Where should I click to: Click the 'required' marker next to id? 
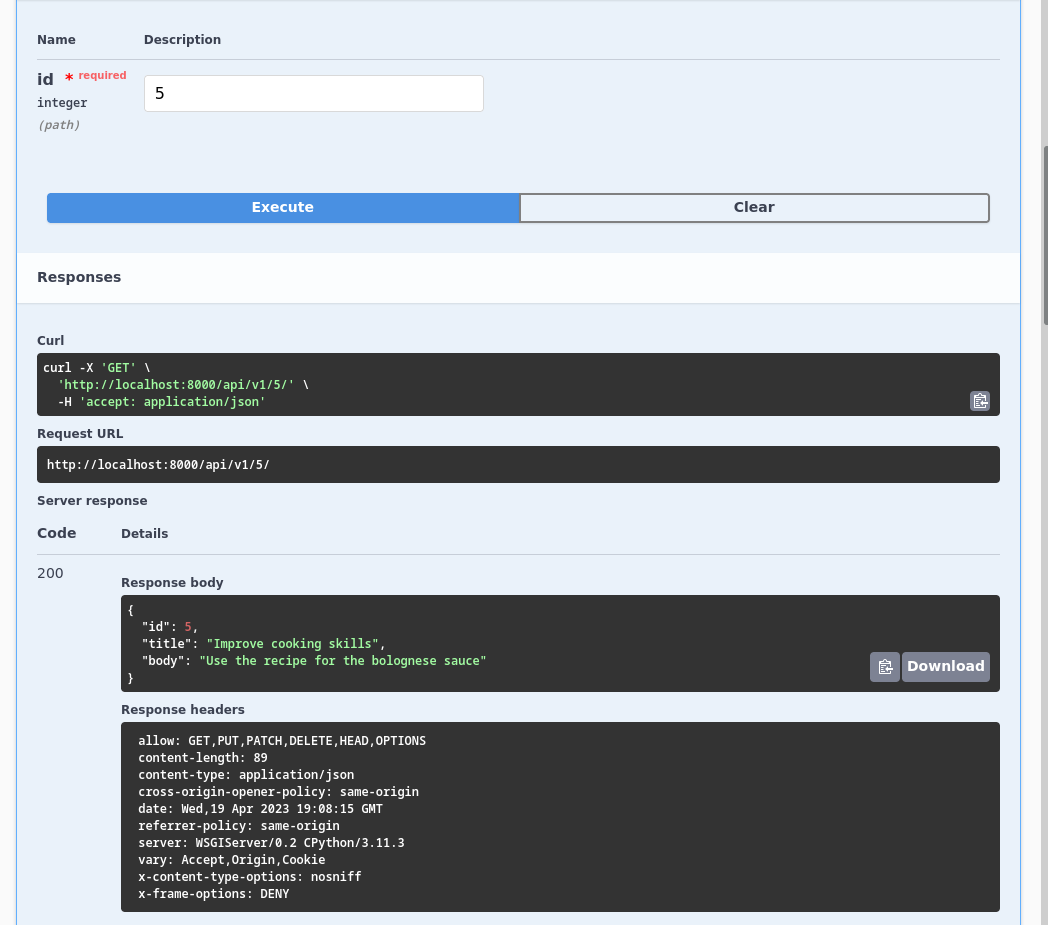(x=102, y=76)
